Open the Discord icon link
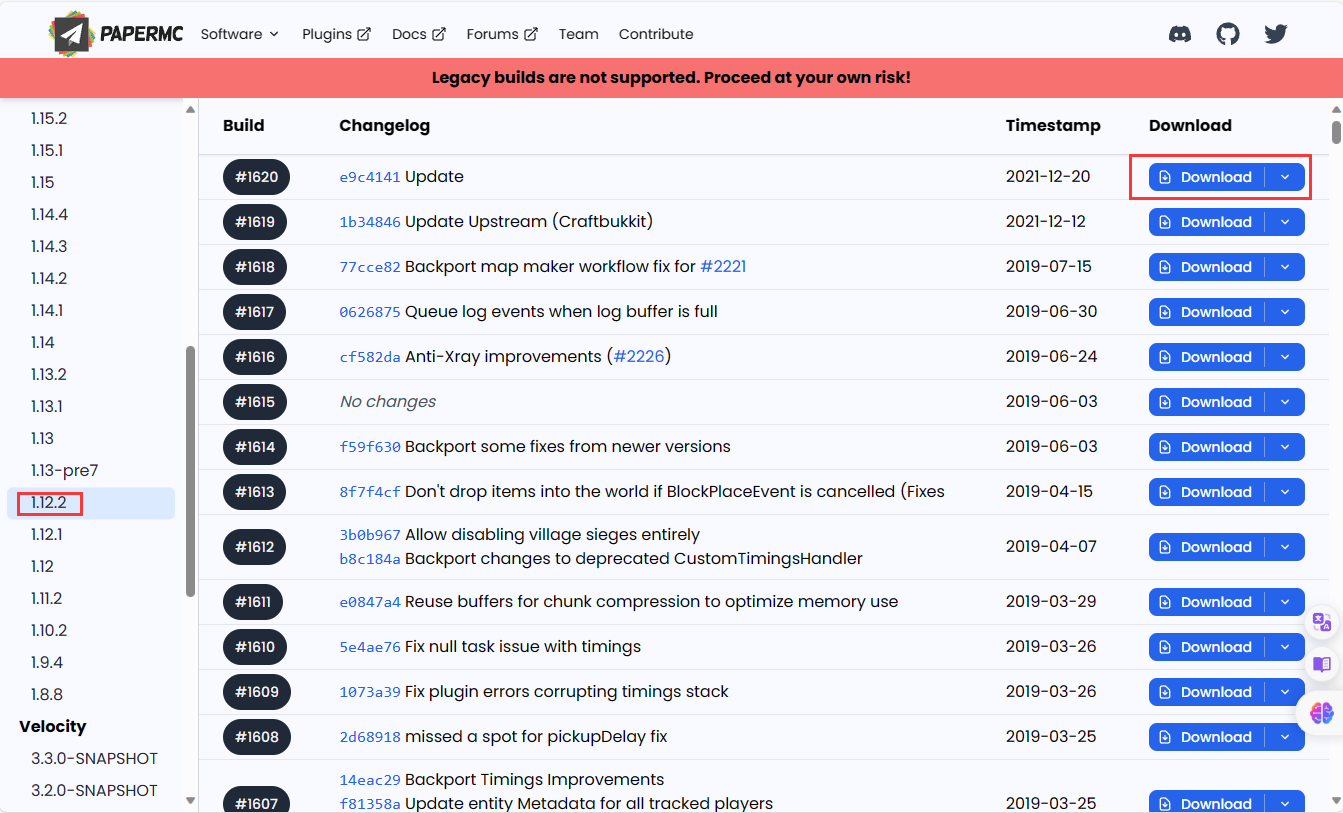The image size is (1343, 813). 1180,34
